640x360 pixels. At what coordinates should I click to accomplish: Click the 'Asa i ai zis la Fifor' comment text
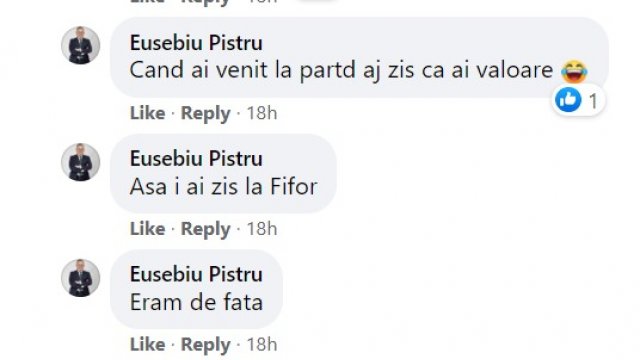[223, 187]
